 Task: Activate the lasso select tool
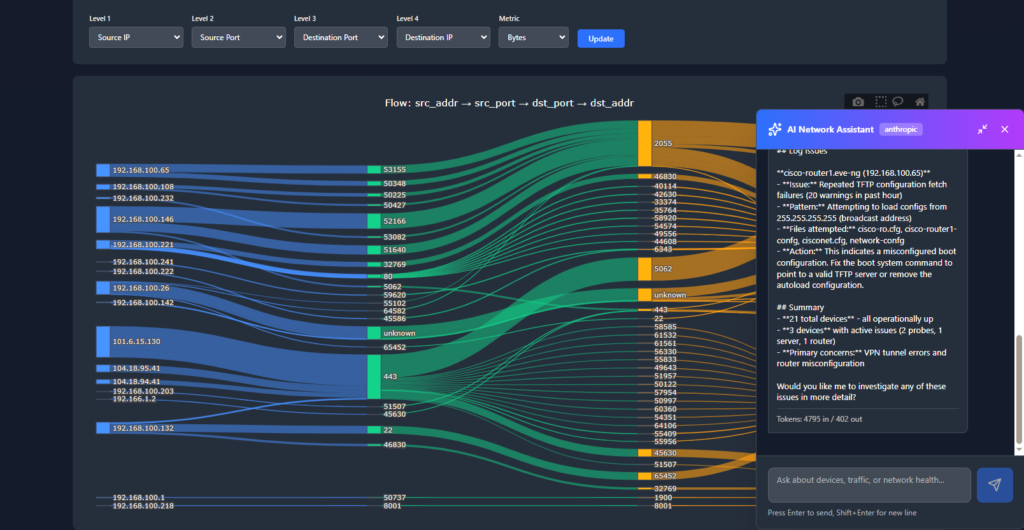899,101
